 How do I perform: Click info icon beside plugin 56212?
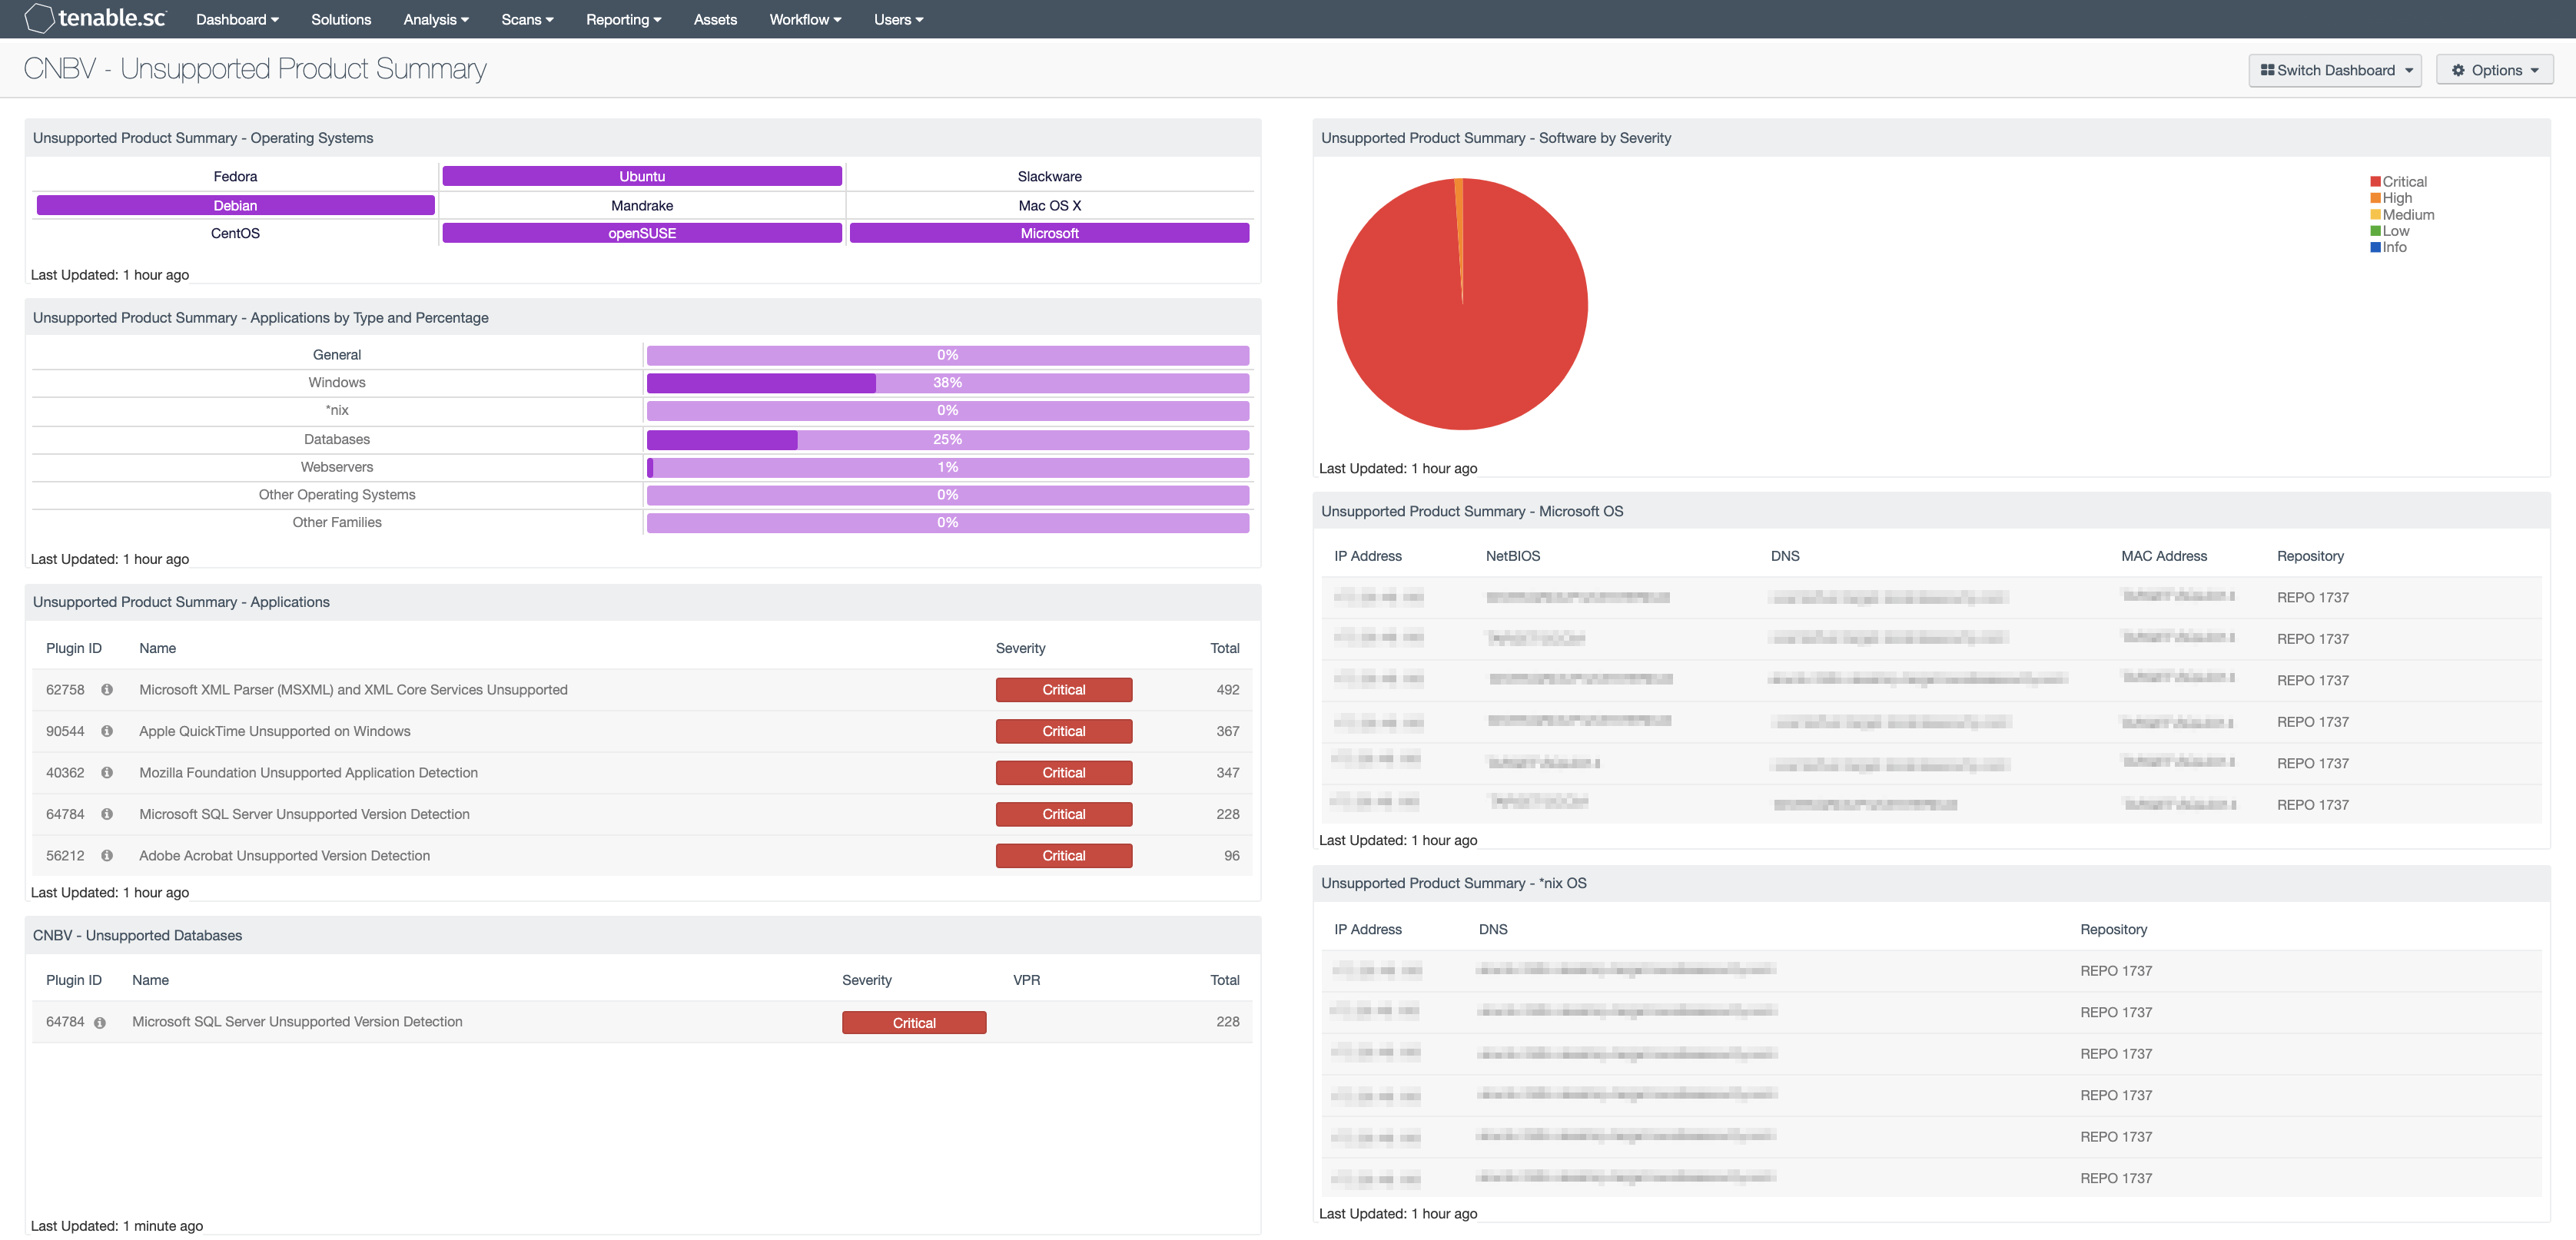coord(107,856)
